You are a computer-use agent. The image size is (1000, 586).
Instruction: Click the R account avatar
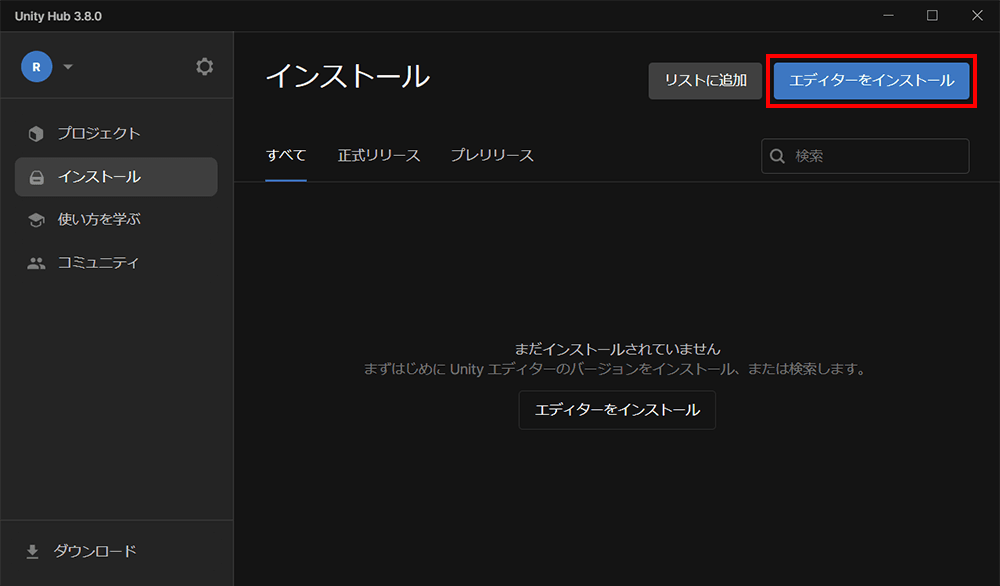pyautogui.click(x=36, y=66)
